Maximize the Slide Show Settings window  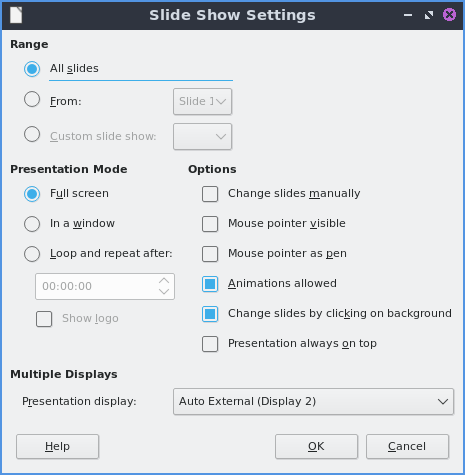pos(429,15)
